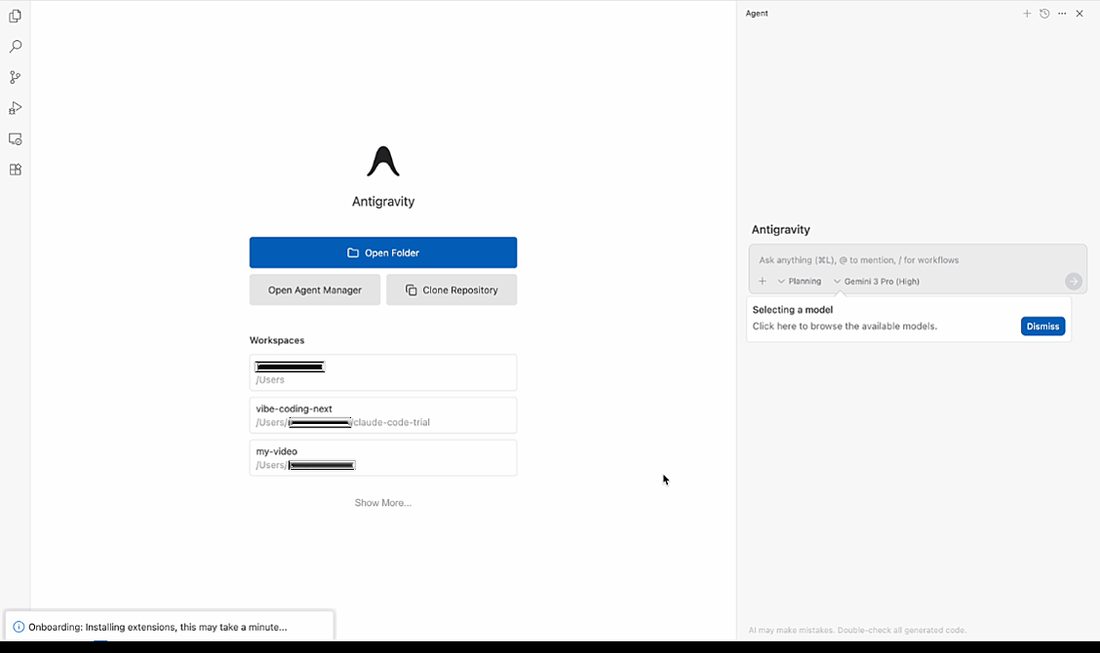Open Agent conversation history icon

pos(1045,13)
